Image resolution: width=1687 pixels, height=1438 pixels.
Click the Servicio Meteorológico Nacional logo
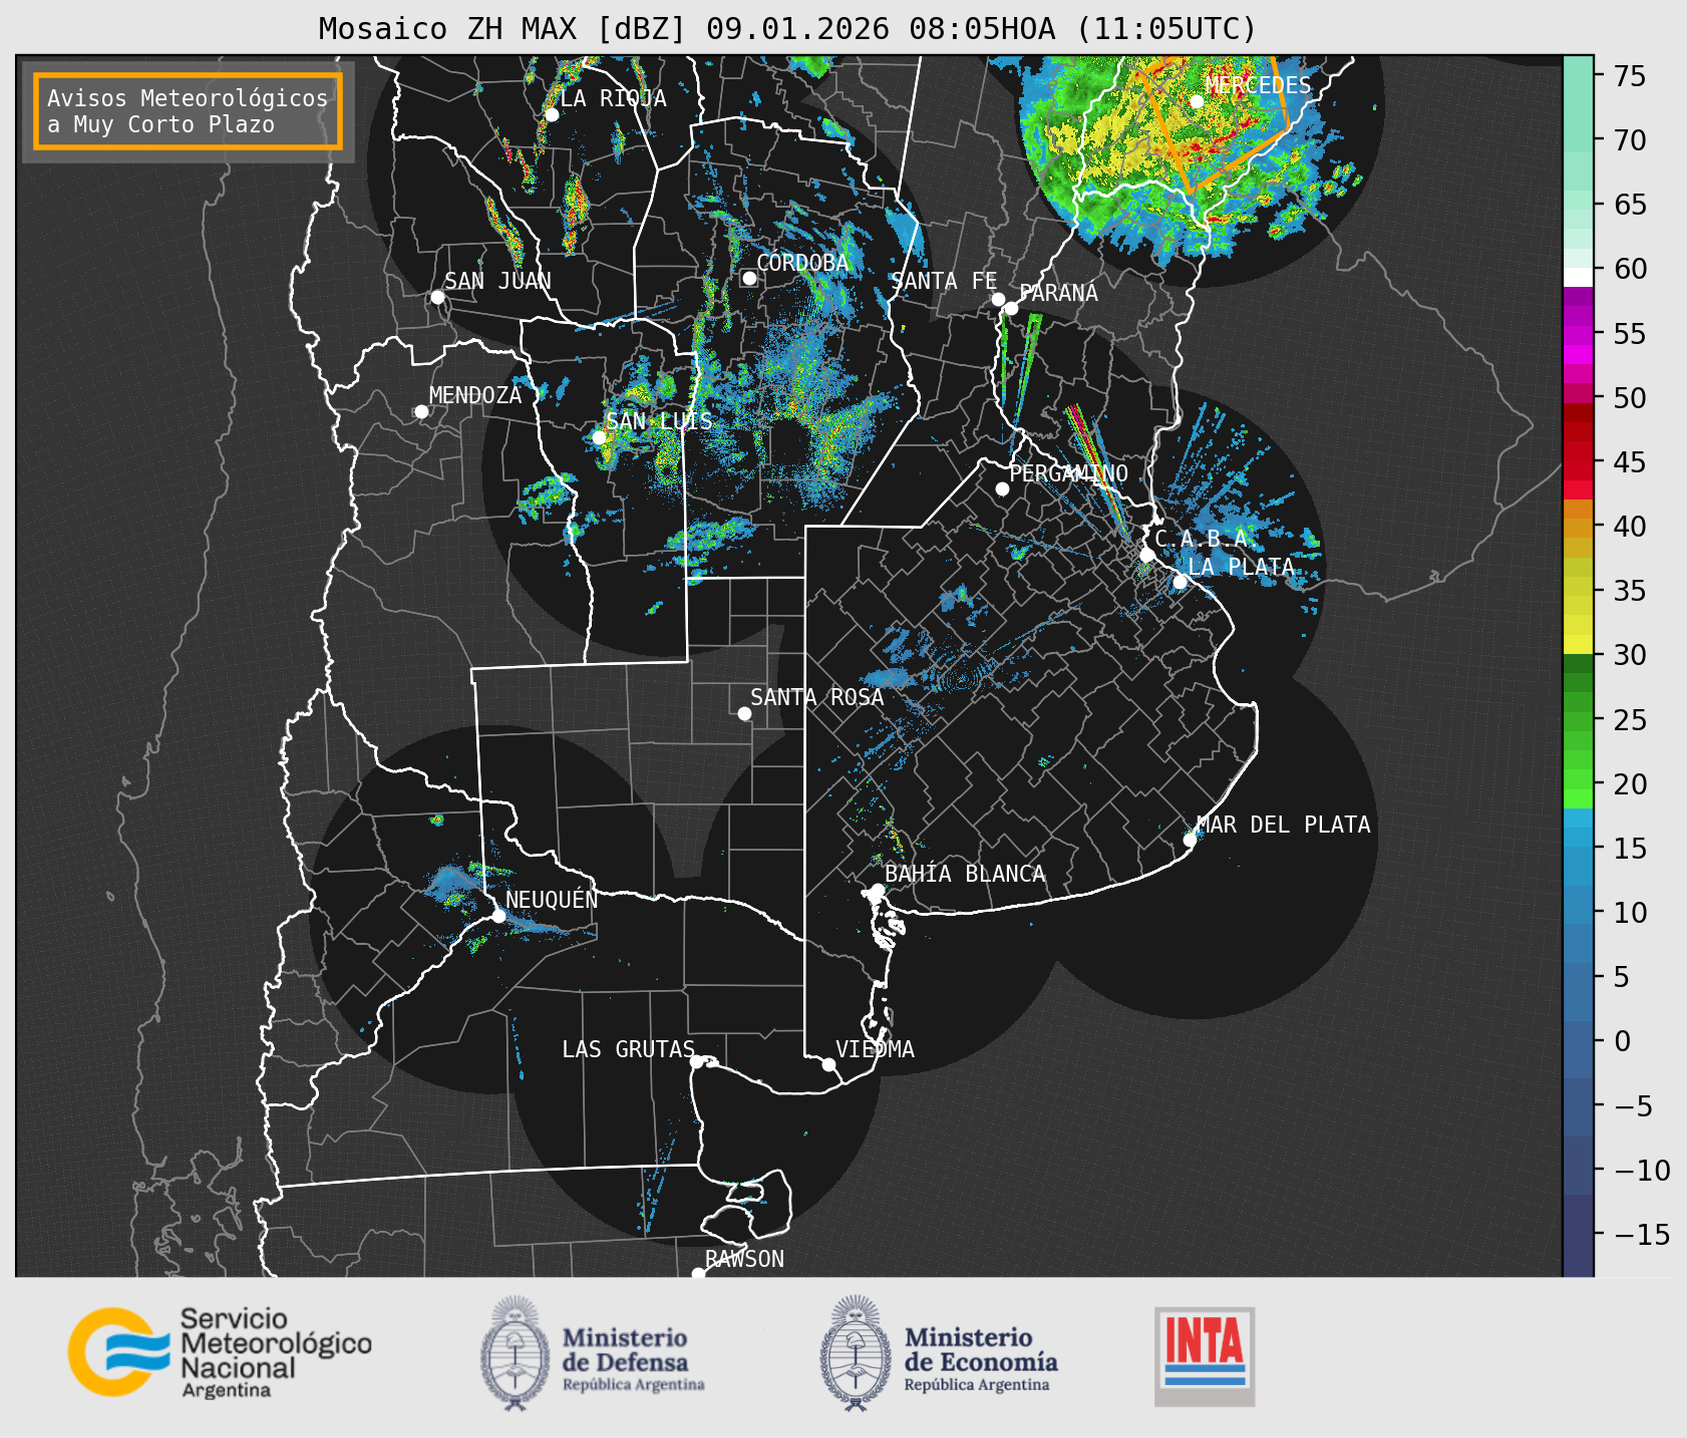[x=219, y=1352]
